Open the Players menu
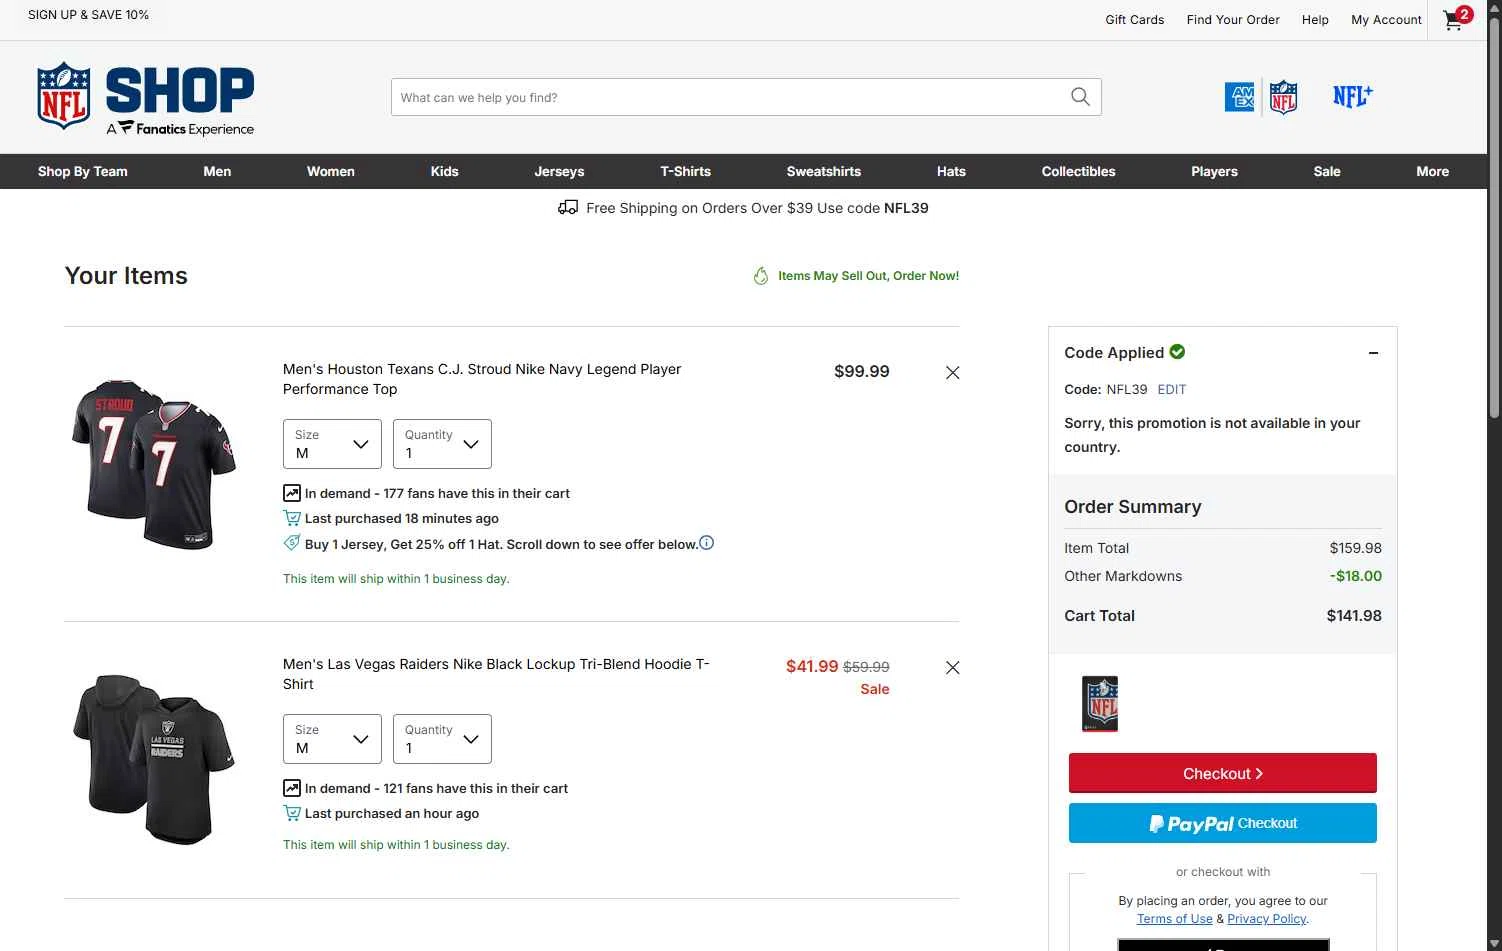Image resolution: width=1502 pixels, height=951 pixels. pyautogui.click(x=1215, y=171)
